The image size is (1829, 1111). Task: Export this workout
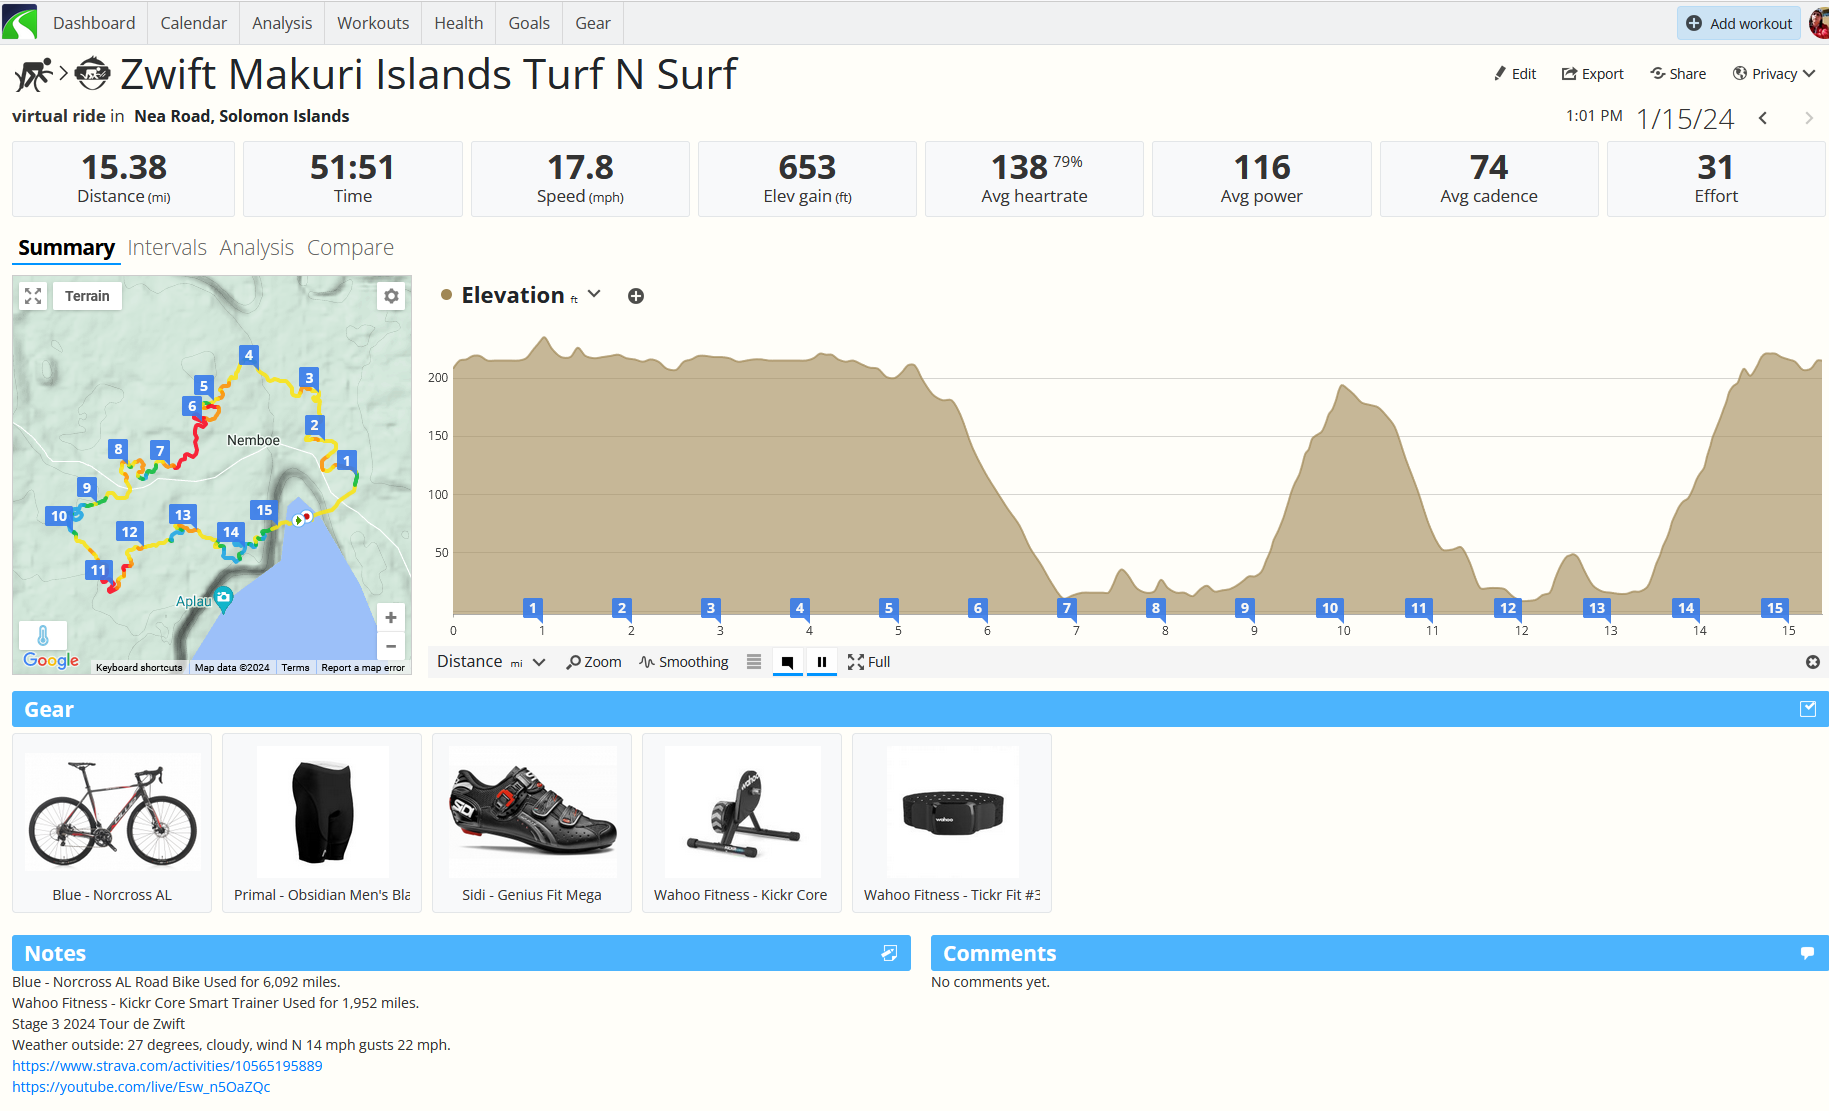[x=1593, y=74]
